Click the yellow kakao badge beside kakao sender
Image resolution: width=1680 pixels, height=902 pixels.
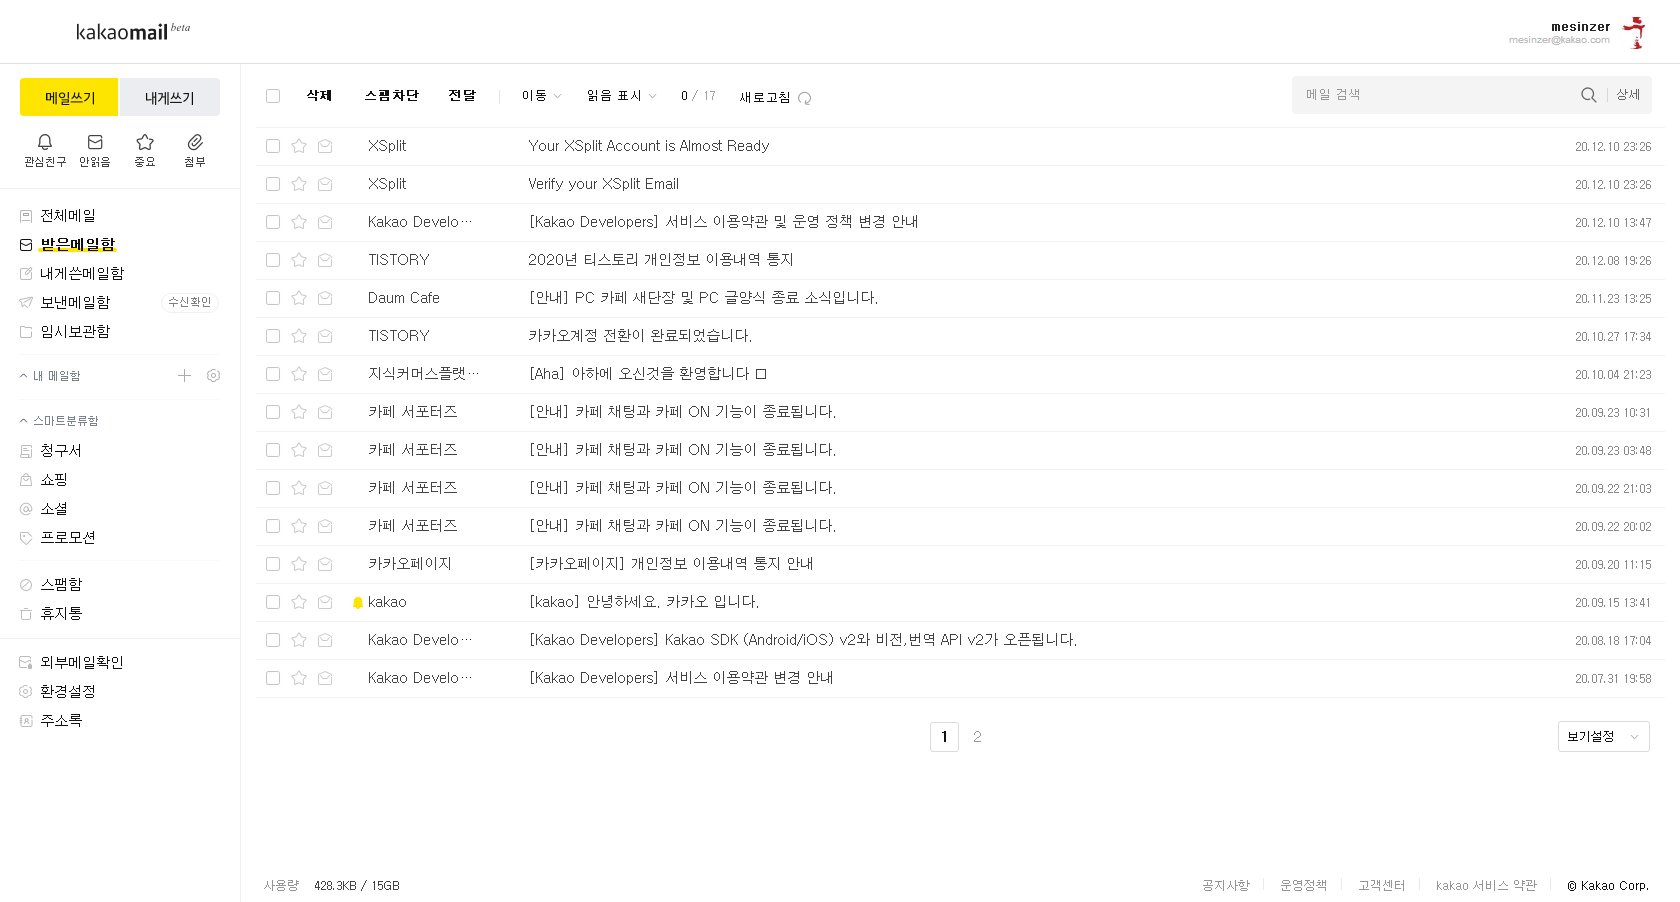pyautogui.click(x=358, y=602)
